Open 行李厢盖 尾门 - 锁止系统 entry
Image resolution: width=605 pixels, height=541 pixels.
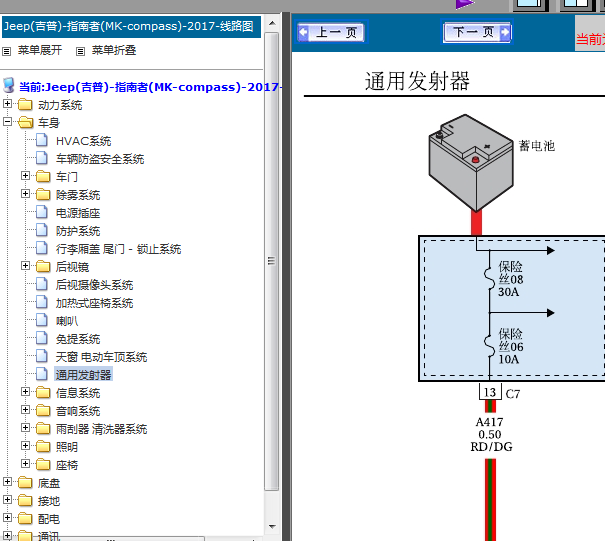(x=118, y=249)
